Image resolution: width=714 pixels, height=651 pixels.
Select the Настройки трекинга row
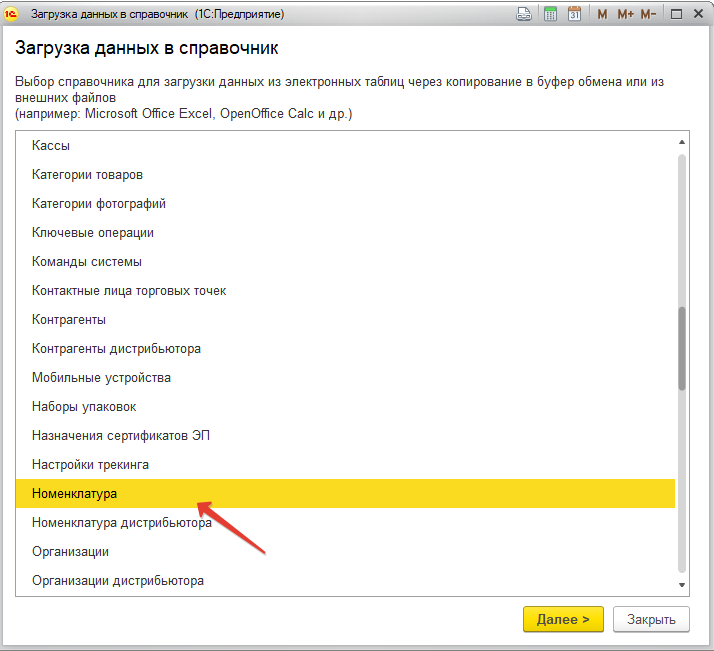[x=345, y=464]
